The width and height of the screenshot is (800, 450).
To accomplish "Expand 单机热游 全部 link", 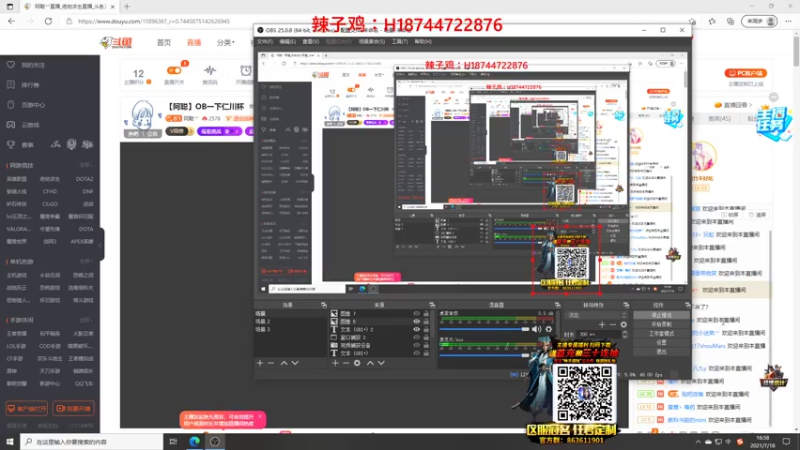I will coord(86,261).
